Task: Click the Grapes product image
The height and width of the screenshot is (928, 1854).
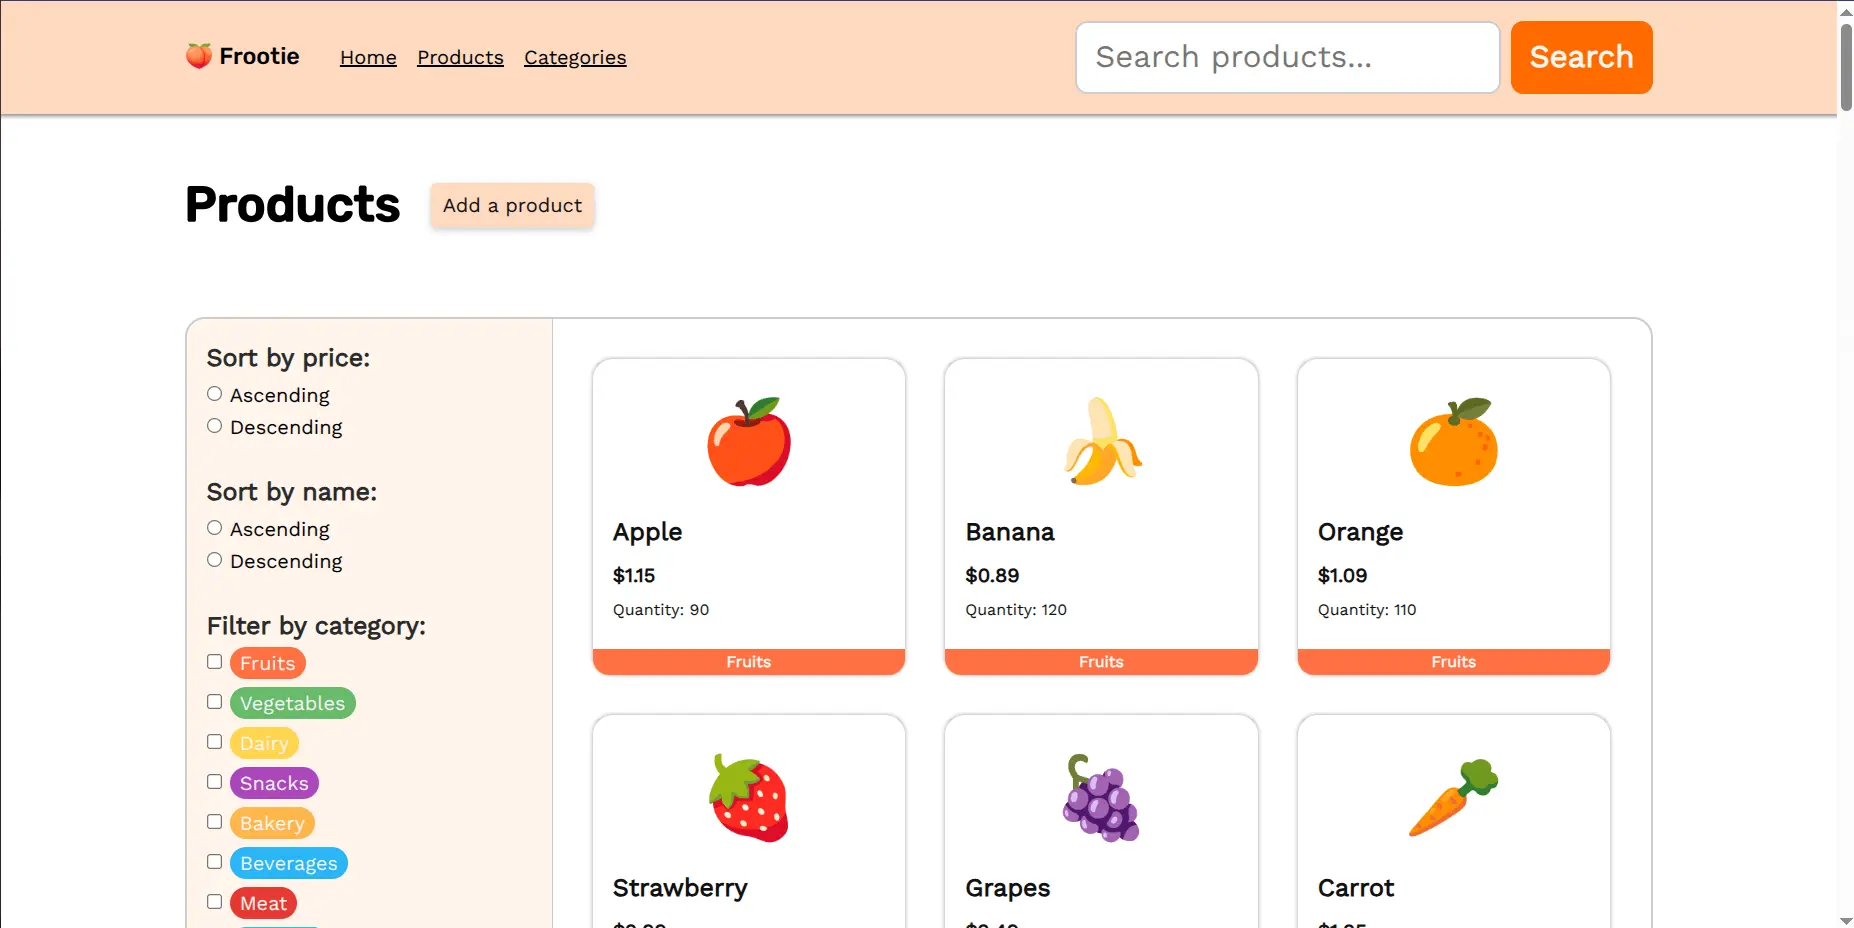Action: coord(1101,796)
